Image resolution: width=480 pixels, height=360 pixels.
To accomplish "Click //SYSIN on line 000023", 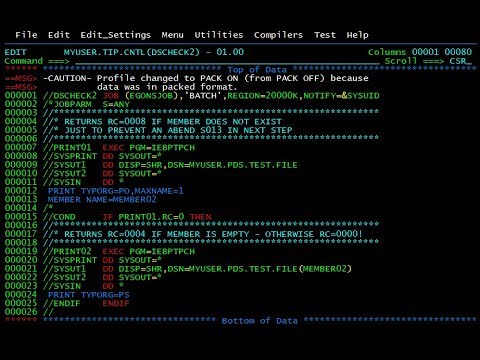I will (x=62, y=287).
